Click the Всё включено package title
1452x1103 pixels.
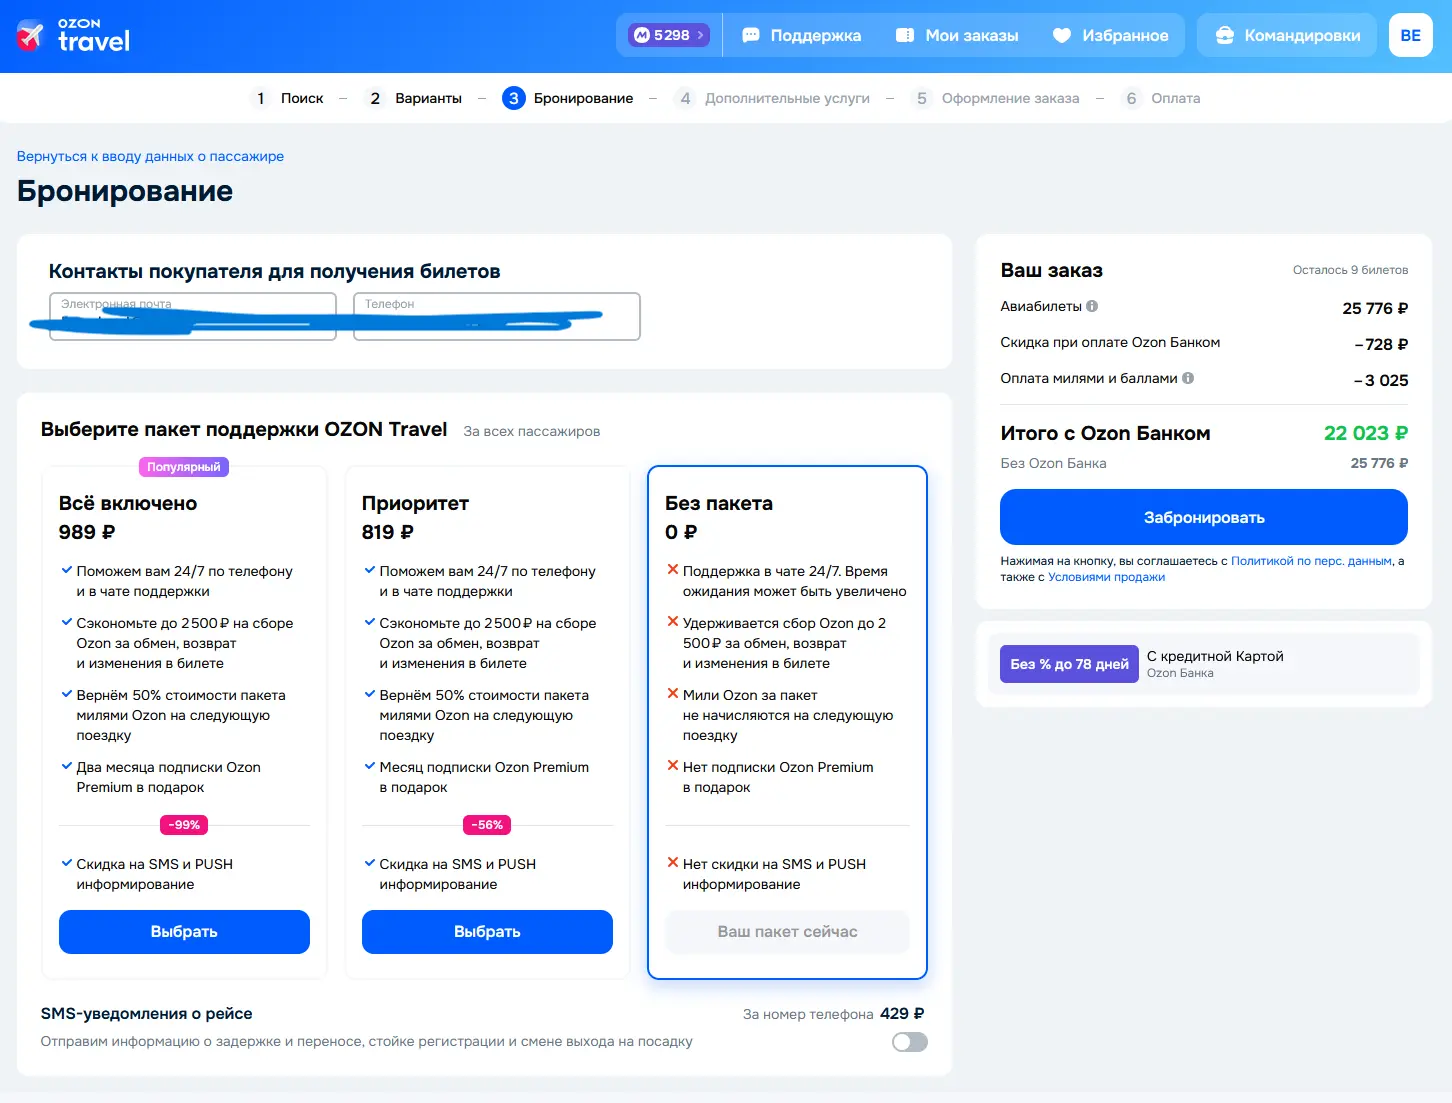click(128, 503)
